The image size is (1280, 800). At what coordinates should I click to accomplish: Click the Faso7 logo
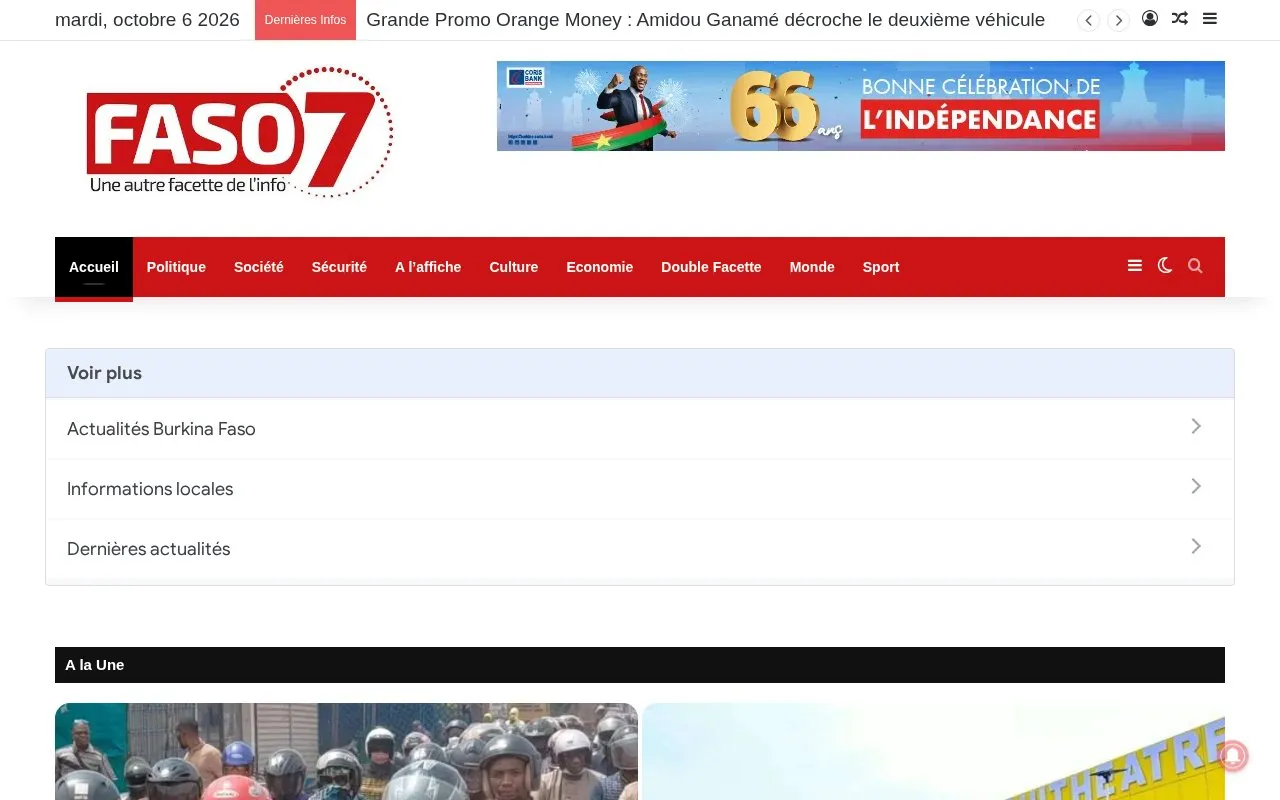pos(240,132)
